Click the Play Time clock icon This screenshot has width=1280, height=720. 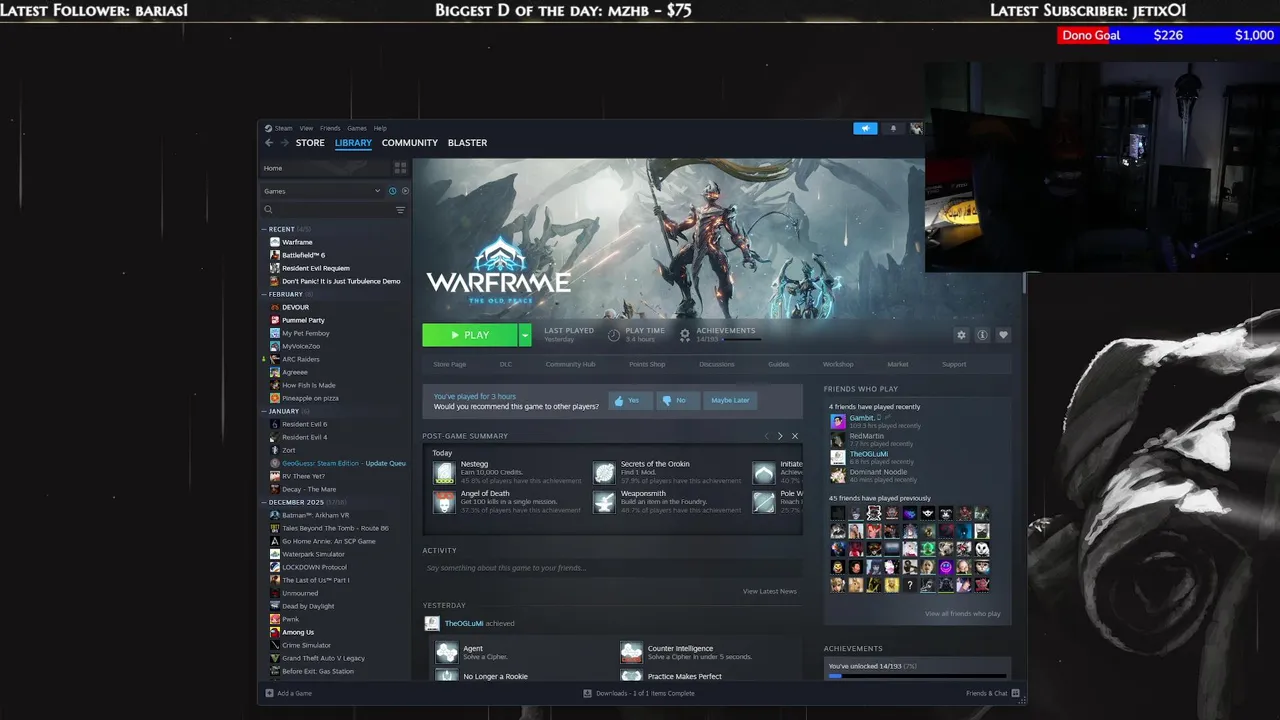click(x=614, y=335)
